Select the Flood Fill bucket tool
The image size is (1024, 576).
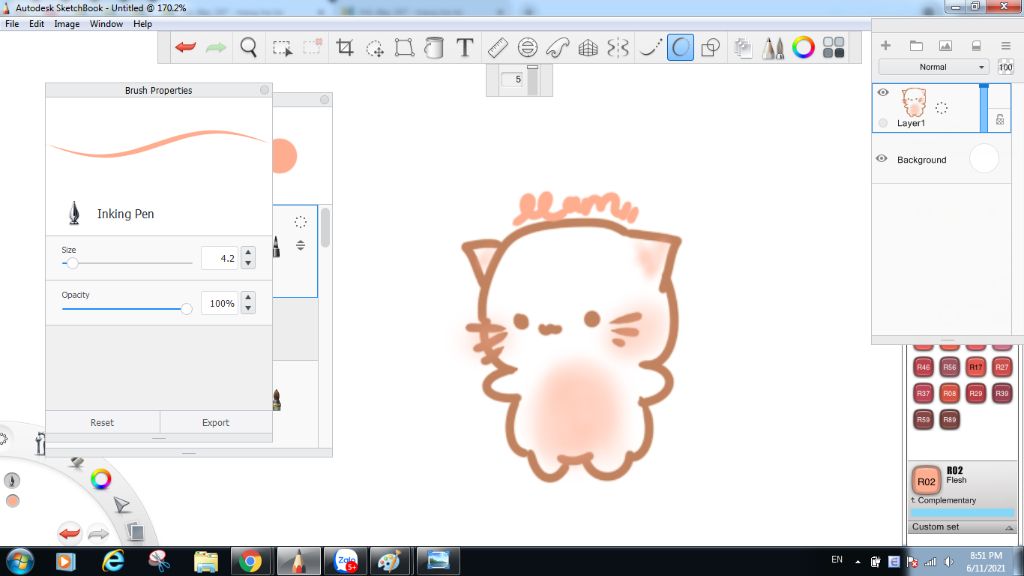click(x=434, y=47)
